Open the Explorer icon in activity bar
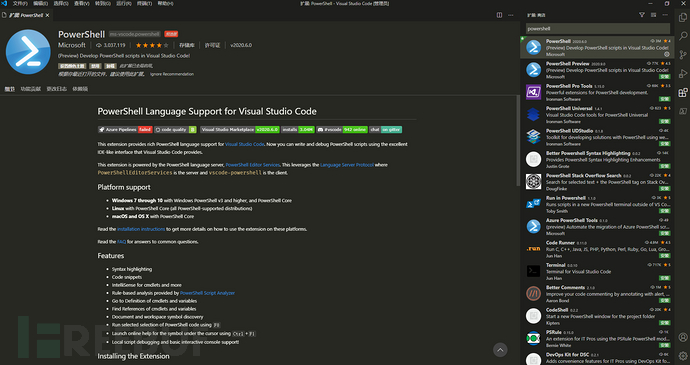690x365 pixels. (683, 17)
